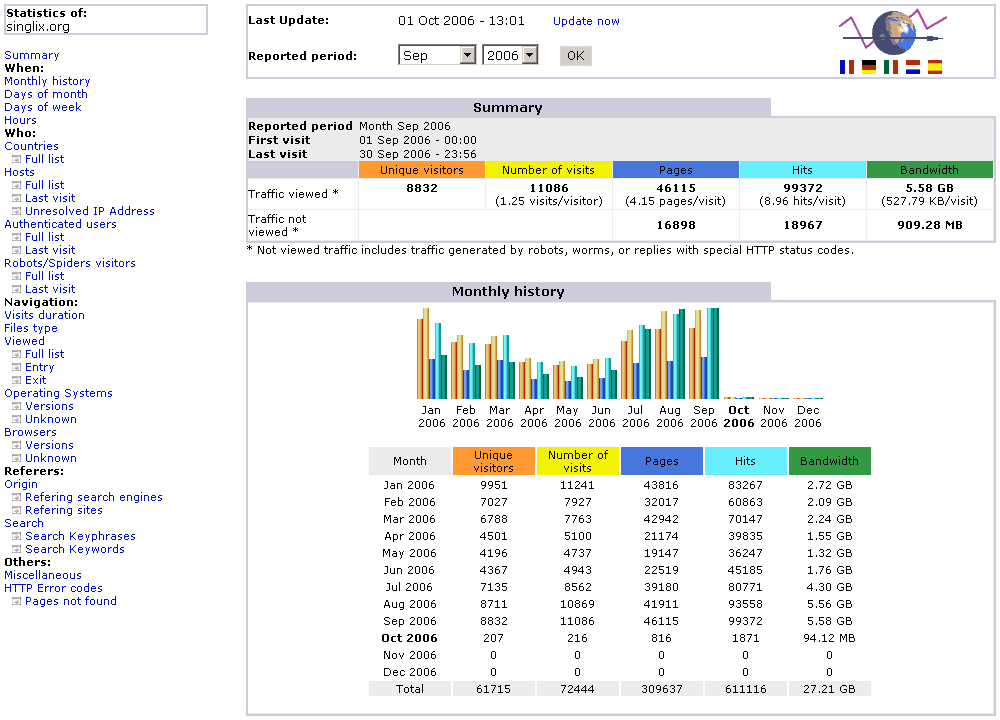
Task: Click the Update now link
Action: click(586, 21)
